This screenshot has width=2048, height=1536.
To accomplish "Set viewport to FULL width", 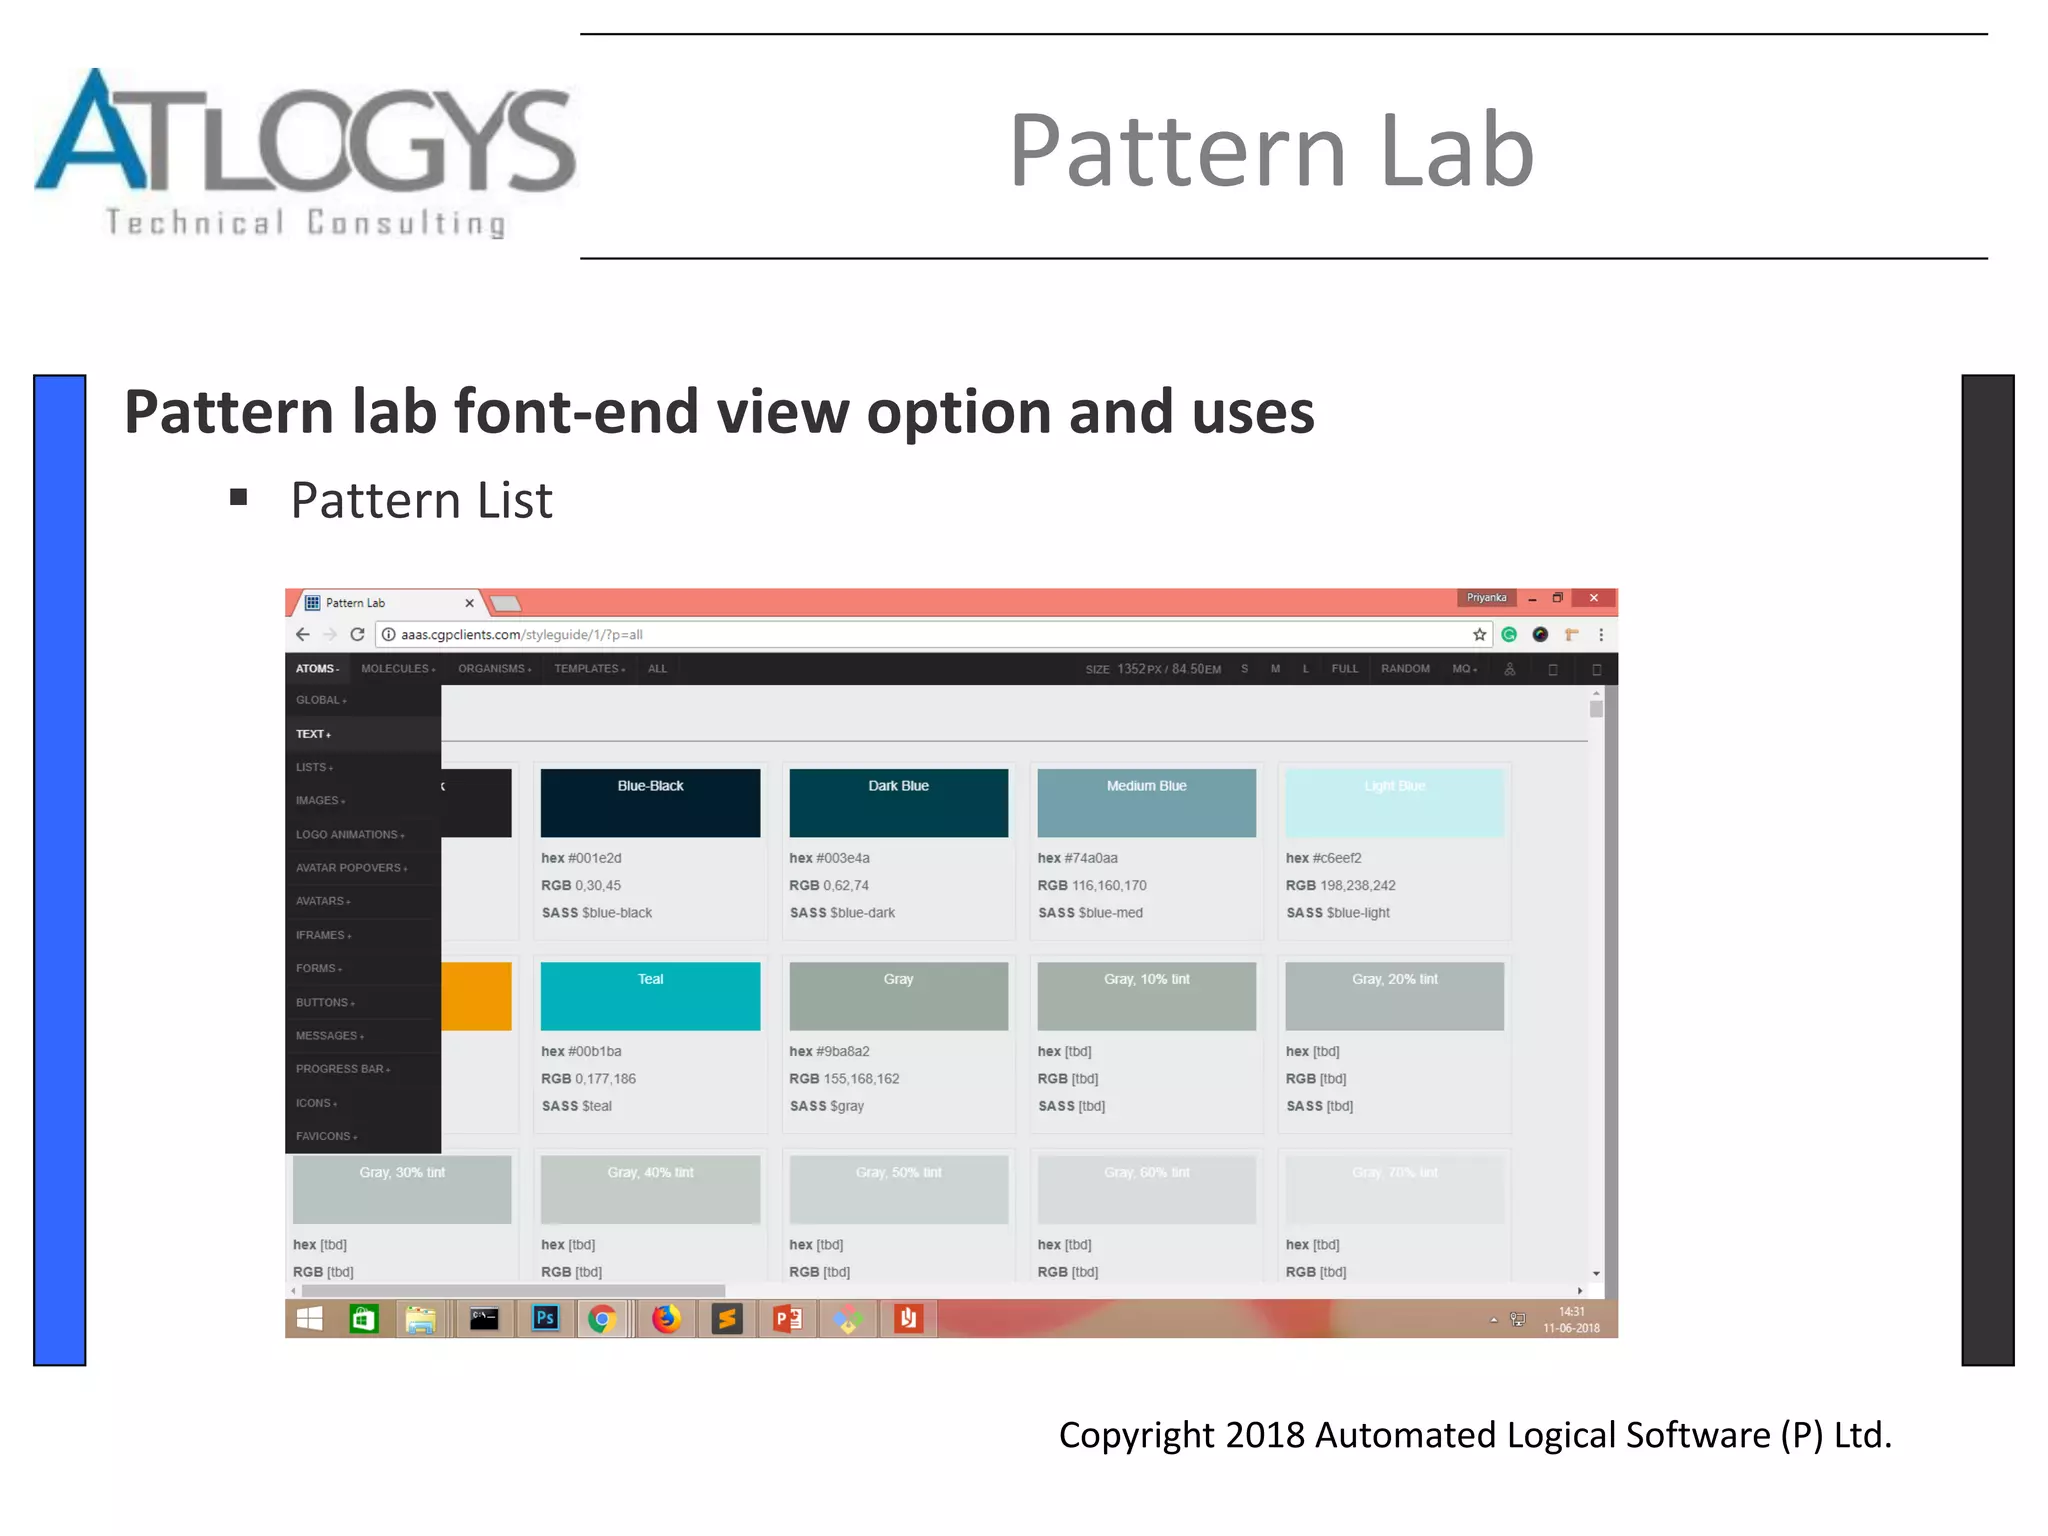I will pyautogui.click(x=1345, y=669).
